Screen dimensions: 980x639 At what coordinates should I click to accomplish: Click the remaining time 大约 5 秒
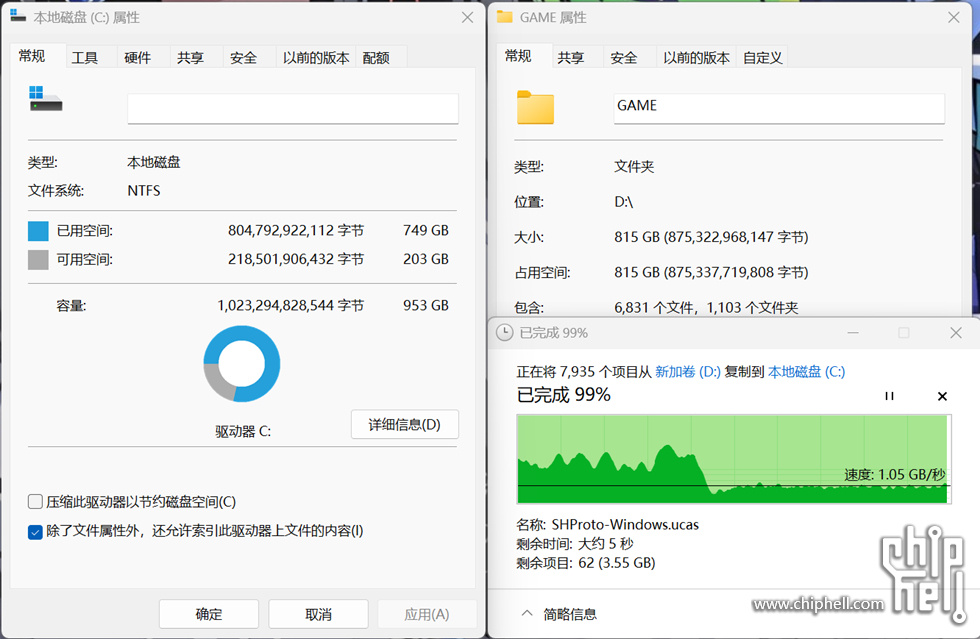pos(606,544)
